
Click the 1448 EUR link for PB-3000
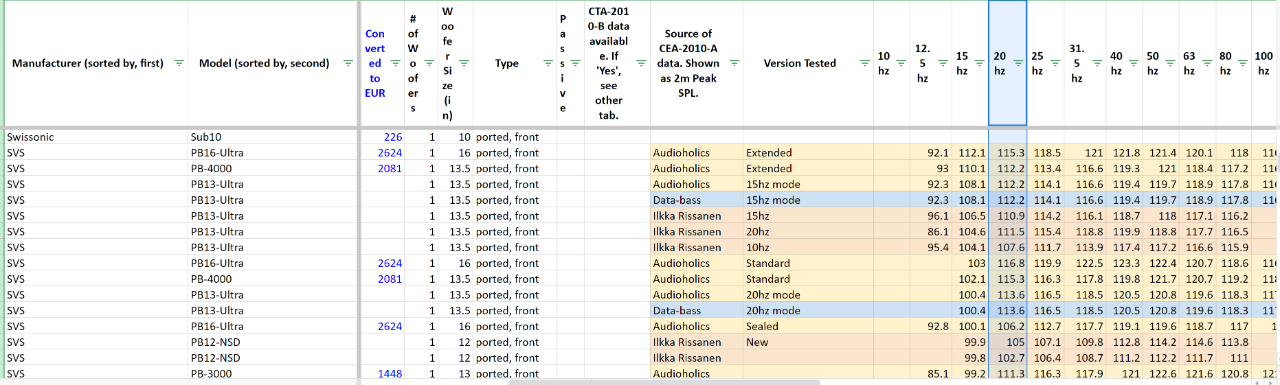pyautogui.click(x=389, y=374)
